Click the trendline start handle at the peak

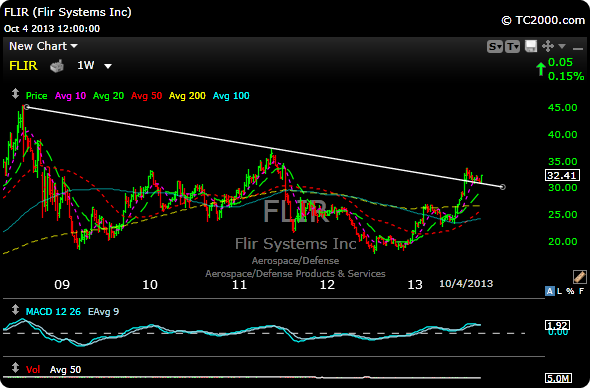pyautogui.click(x=26, y=107)
